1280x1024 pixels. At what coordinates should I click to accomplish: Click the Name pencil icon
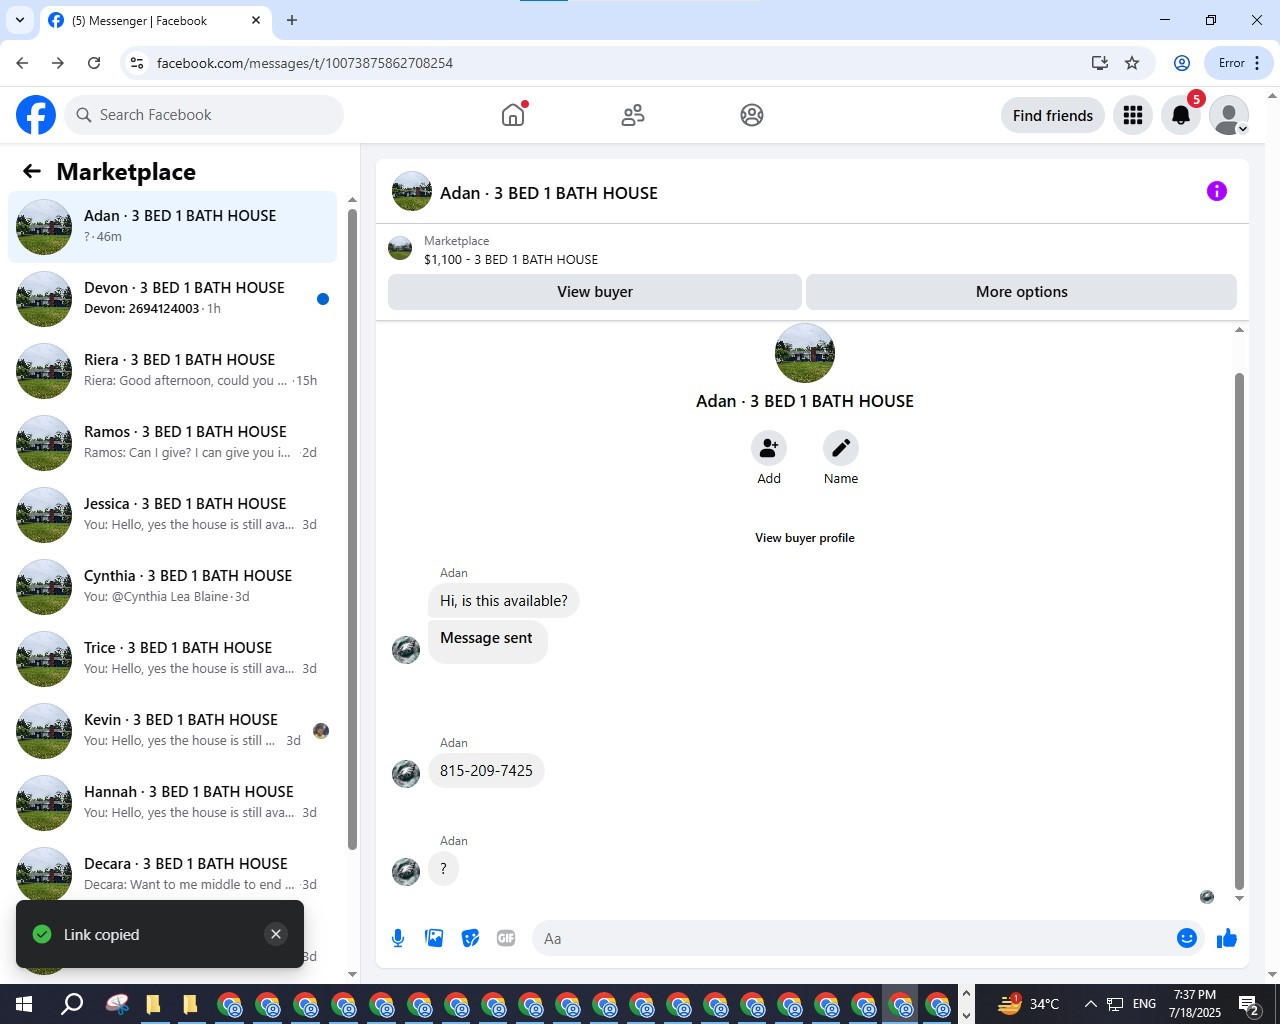coord(841,448)
